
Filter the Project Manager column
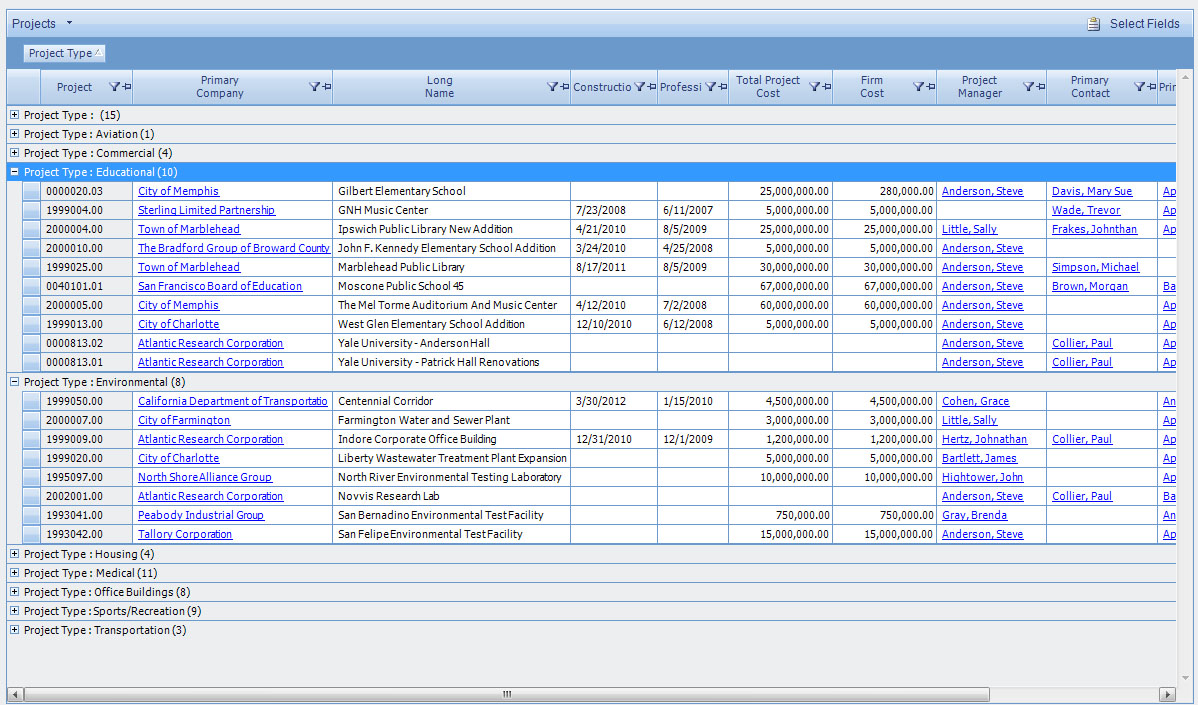tap(1029, 87)
